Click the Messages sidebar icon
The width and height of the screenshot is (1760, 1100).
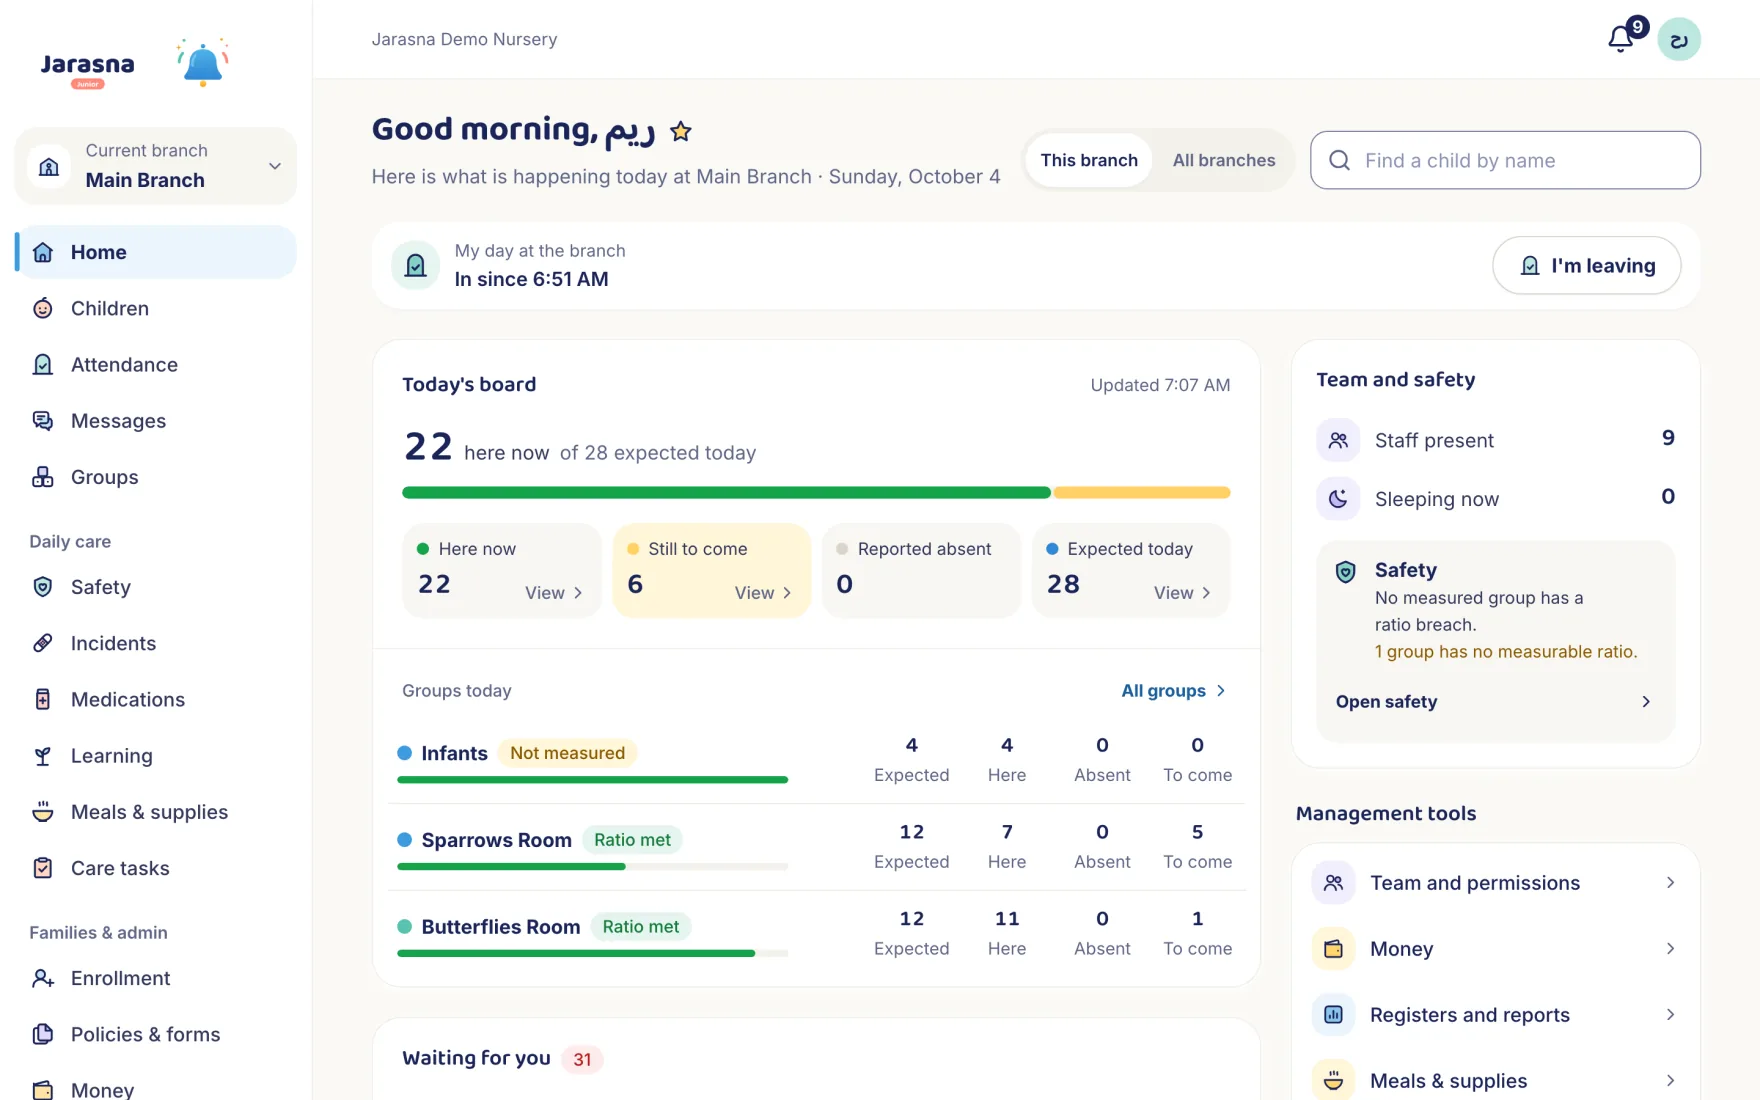click(x=43, y=421)
